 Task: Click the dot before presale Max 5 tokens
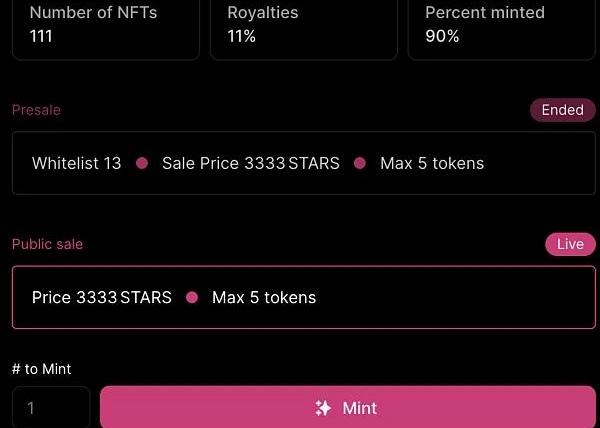360,163
